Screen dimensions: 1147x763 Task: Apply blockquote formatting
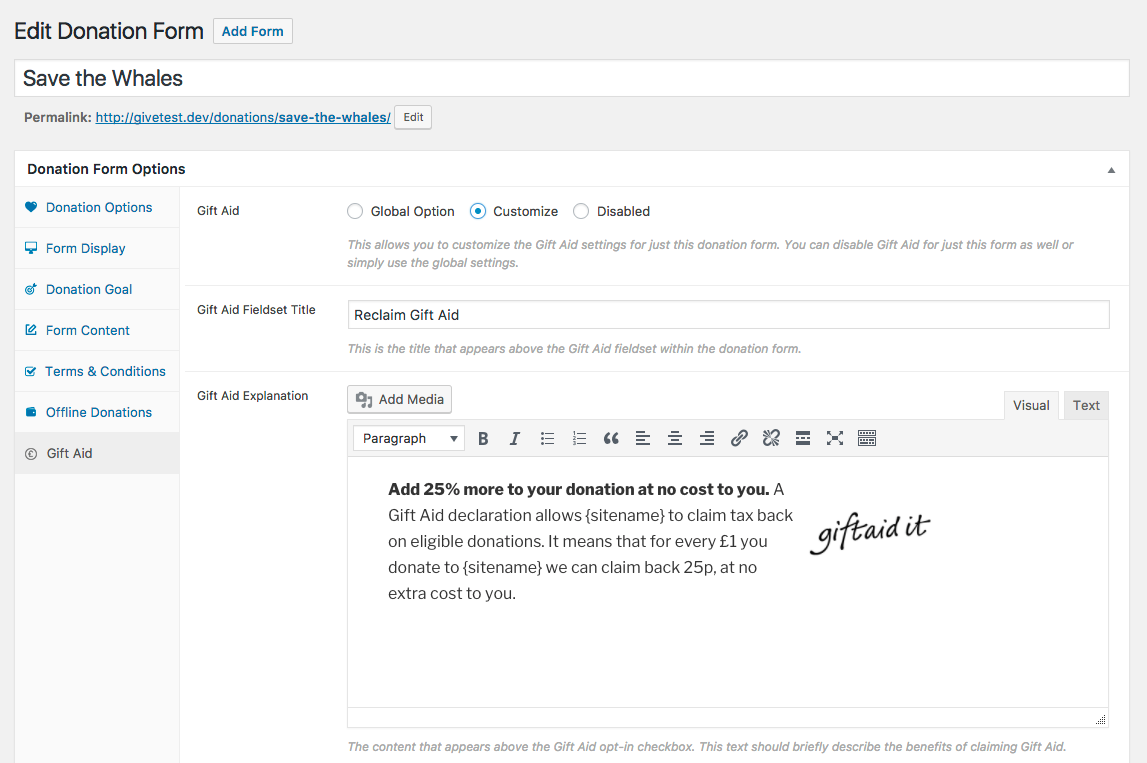[611, 438]
